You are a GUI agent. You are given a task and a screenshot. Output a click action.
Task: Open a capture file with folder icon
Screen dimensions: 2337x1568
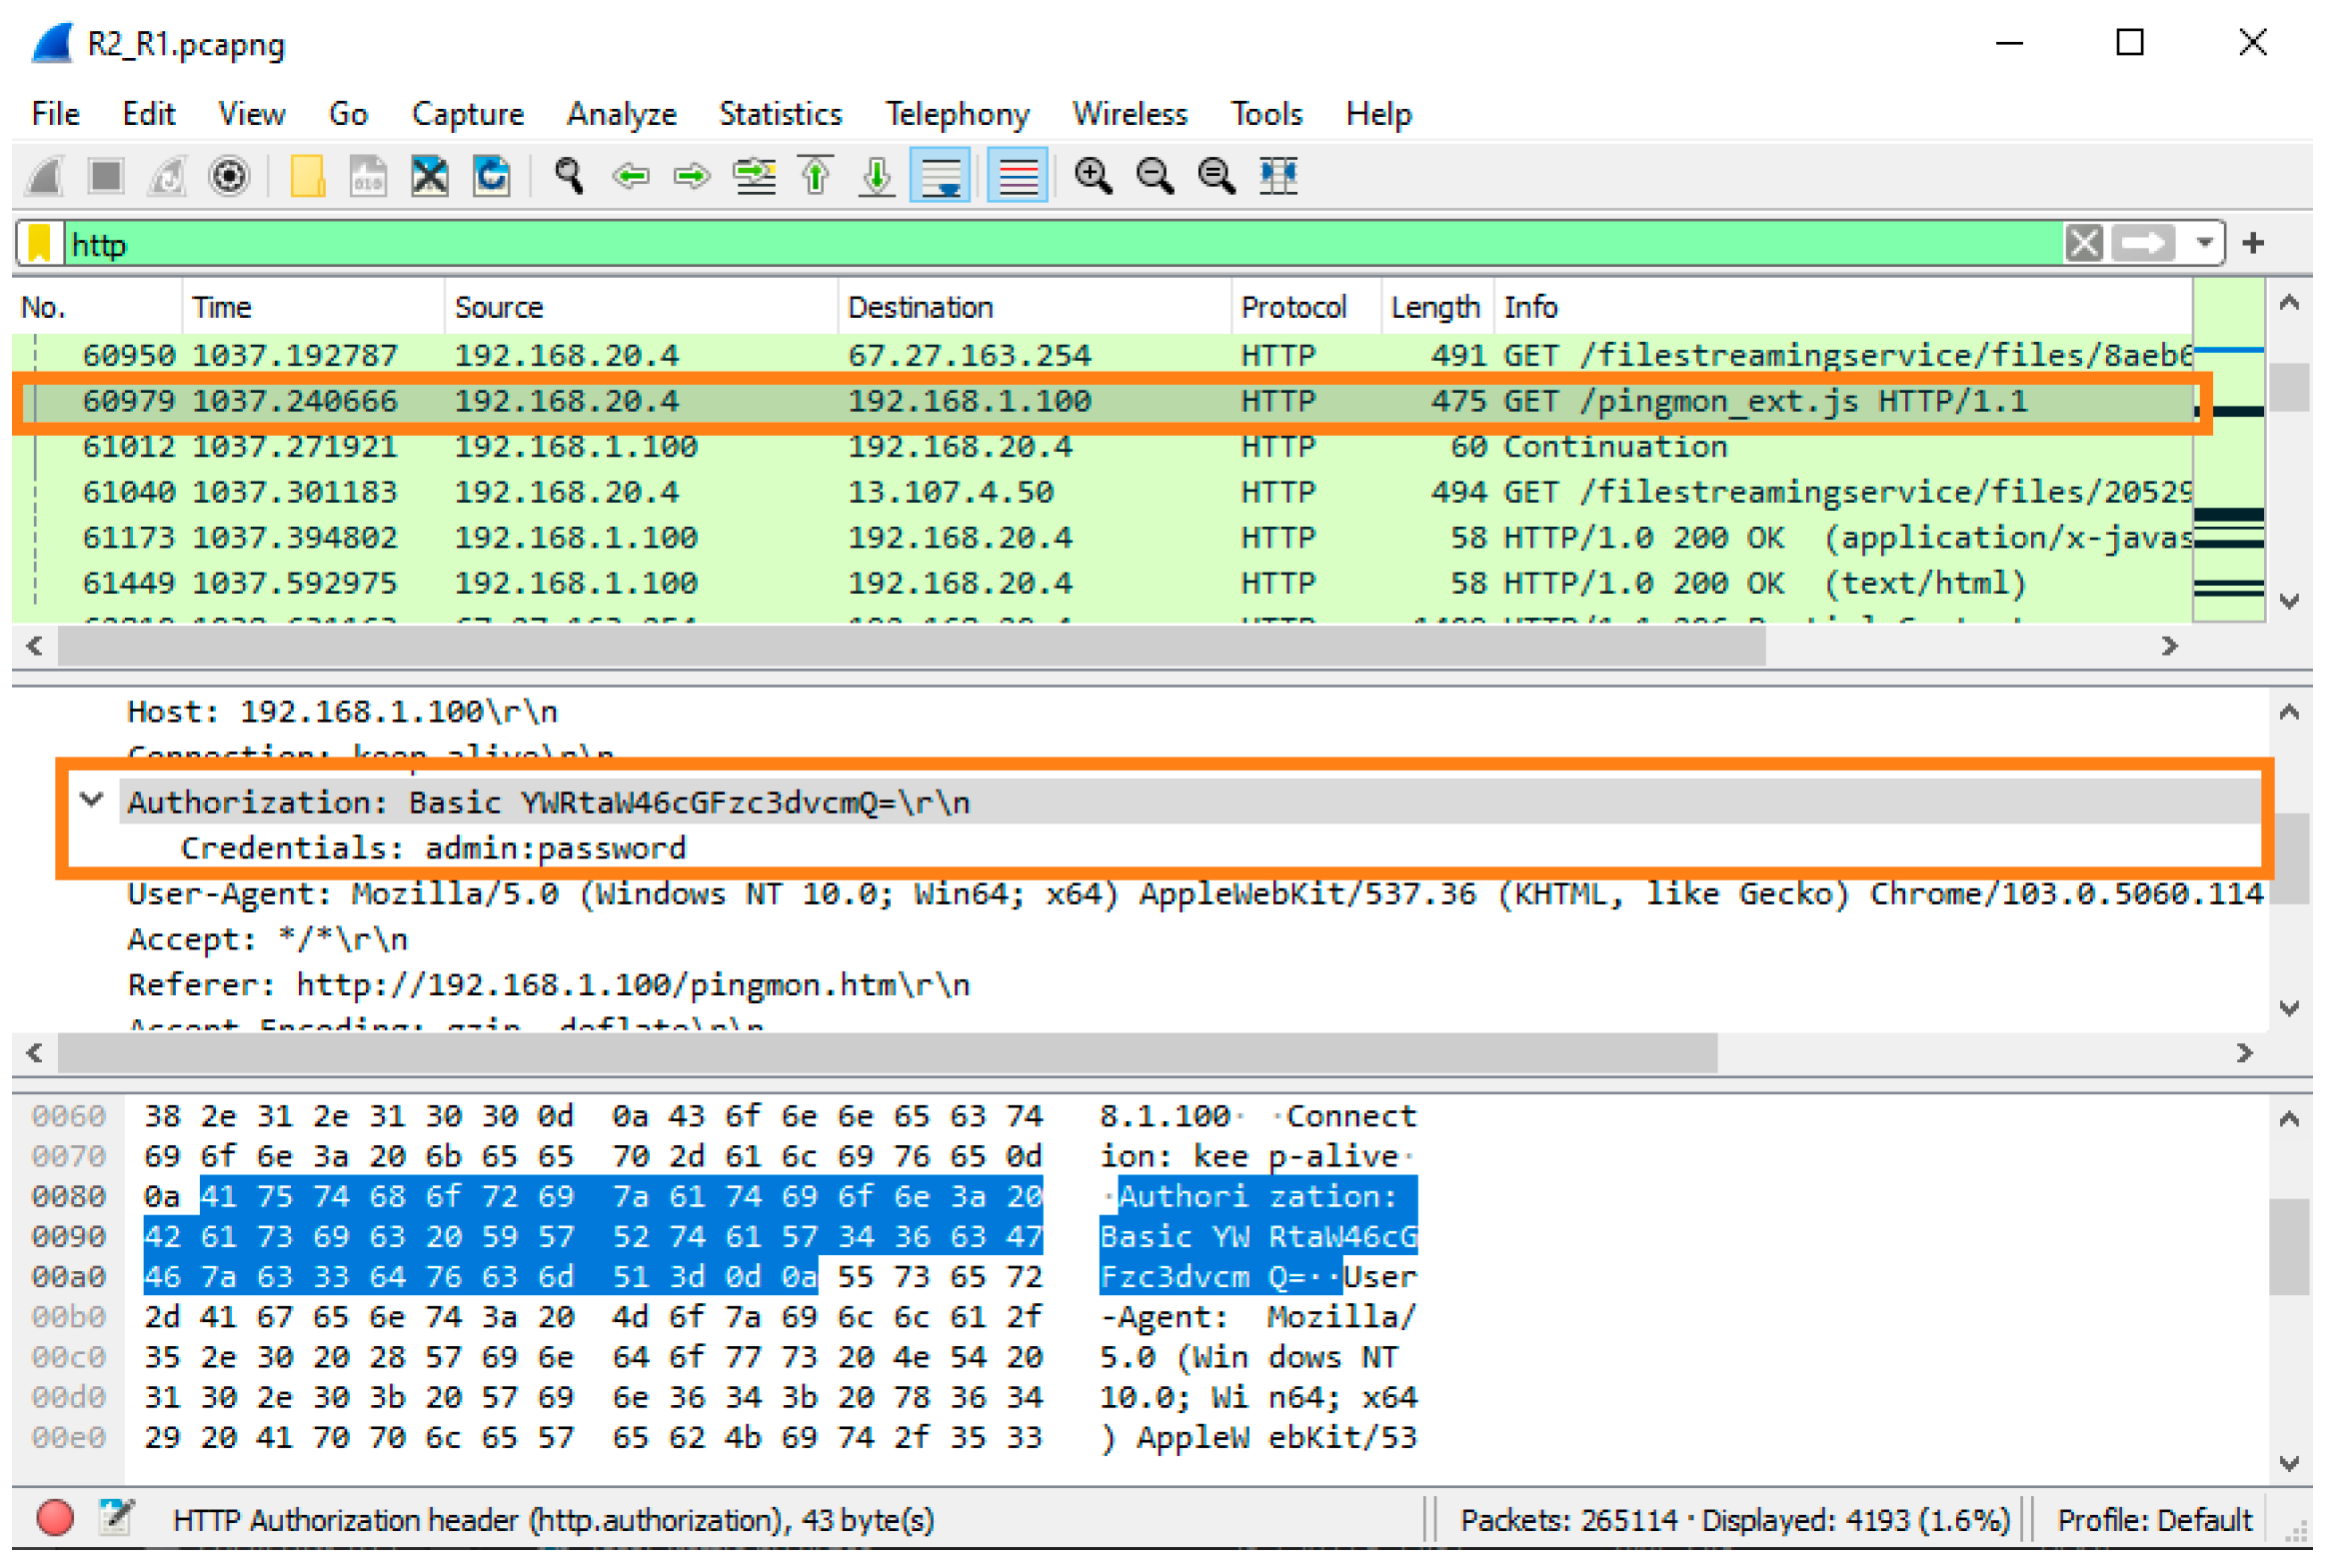(307, 176)
